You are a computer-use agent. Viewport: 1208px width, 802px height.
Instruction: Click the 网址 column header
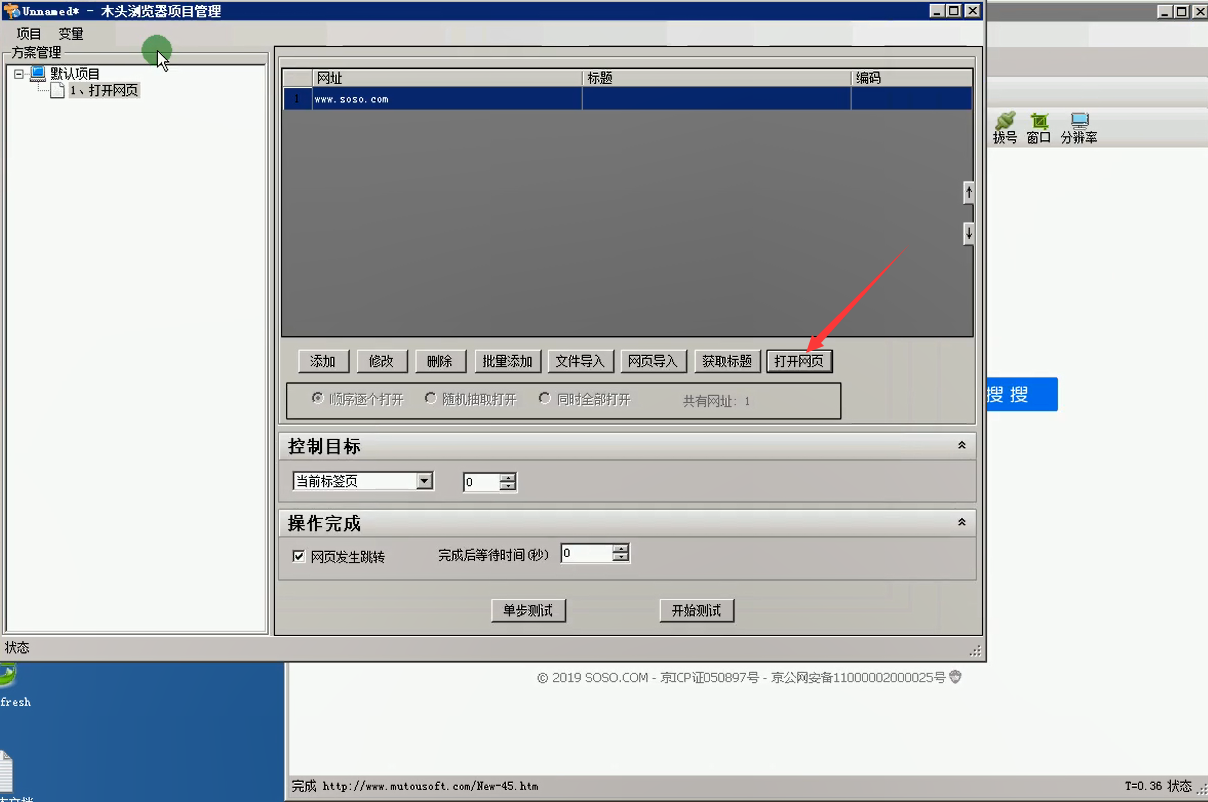(447, 78)
